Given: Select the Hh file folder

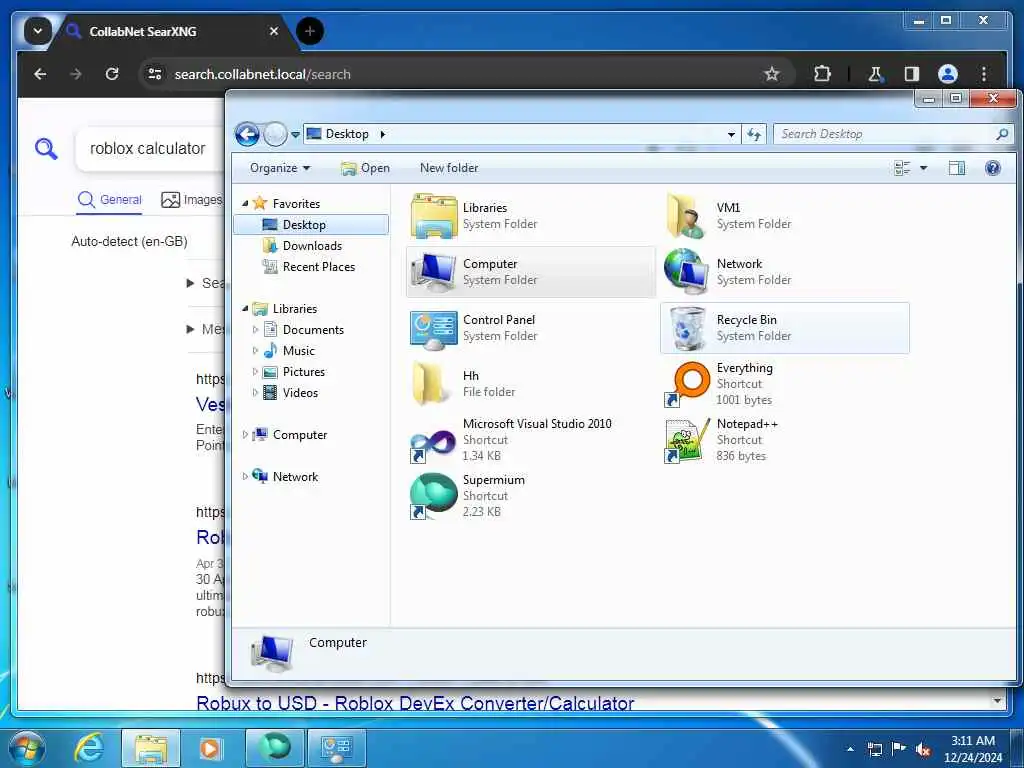Looking at the screenshot, I should pyautogui.click(x=430, y=384).
